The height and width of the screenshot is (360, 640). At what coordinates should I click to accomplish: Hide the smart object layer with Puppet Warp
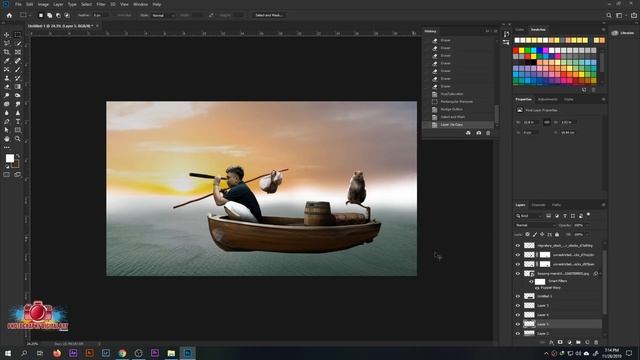[518, 273]
